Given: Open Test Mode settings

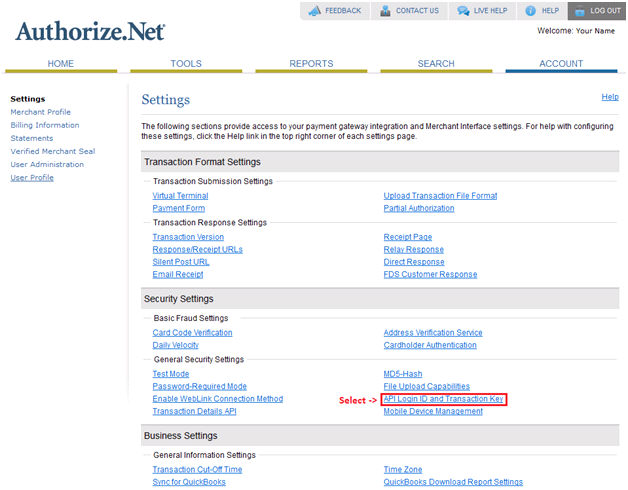Looking at the screenshot, I should click(171, 374).
